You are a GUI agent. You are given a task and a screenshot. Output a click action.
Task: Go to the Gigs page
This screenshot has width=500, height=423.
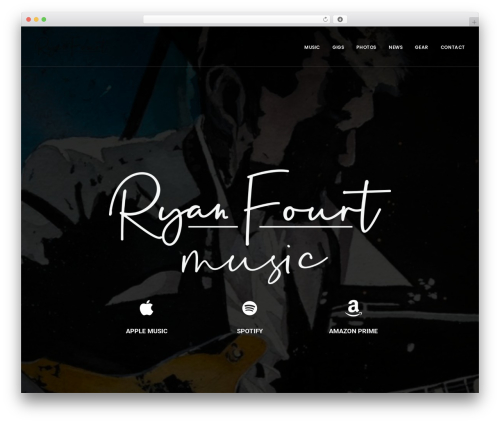(x=338, y=47)
